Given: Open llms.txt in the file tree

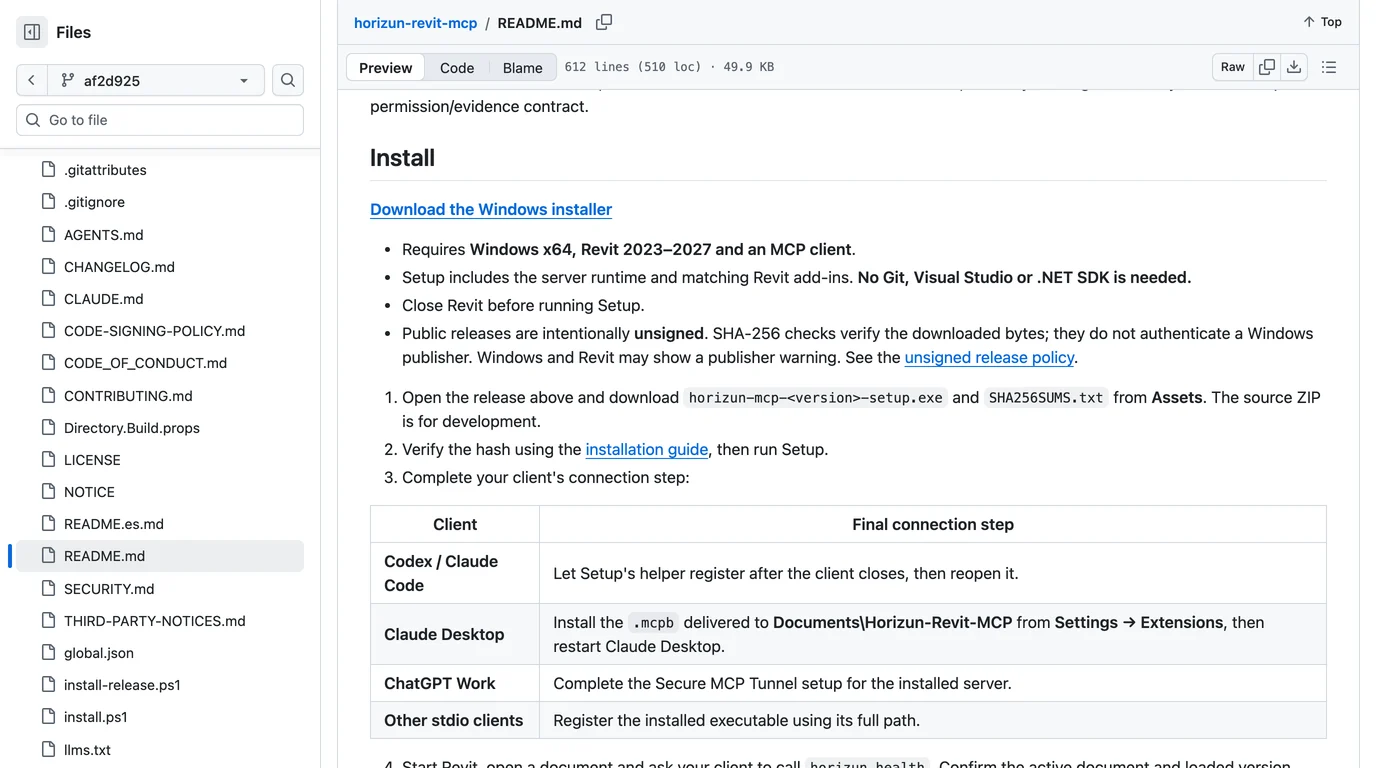Looking at the screenshot, I should click(160, 750).
